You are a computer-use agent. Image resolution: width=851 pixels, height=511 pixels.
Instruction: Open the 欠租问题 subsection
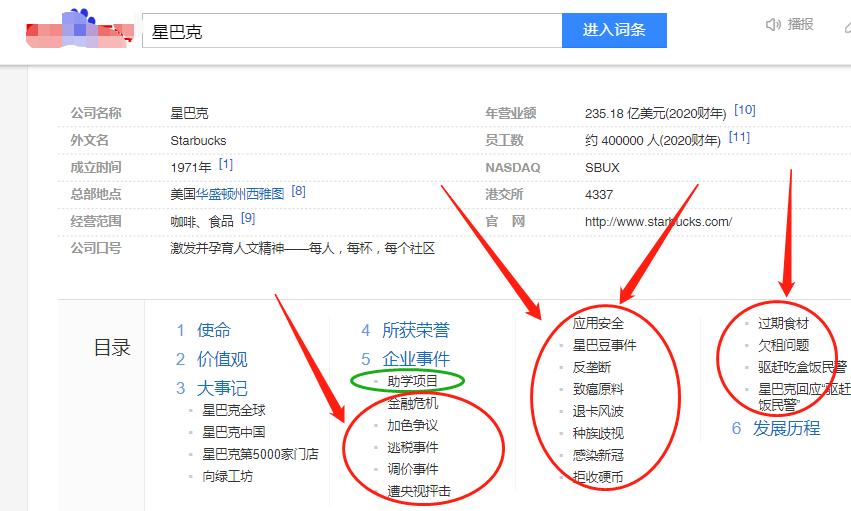pyautogui.click(x=784, y=345)
